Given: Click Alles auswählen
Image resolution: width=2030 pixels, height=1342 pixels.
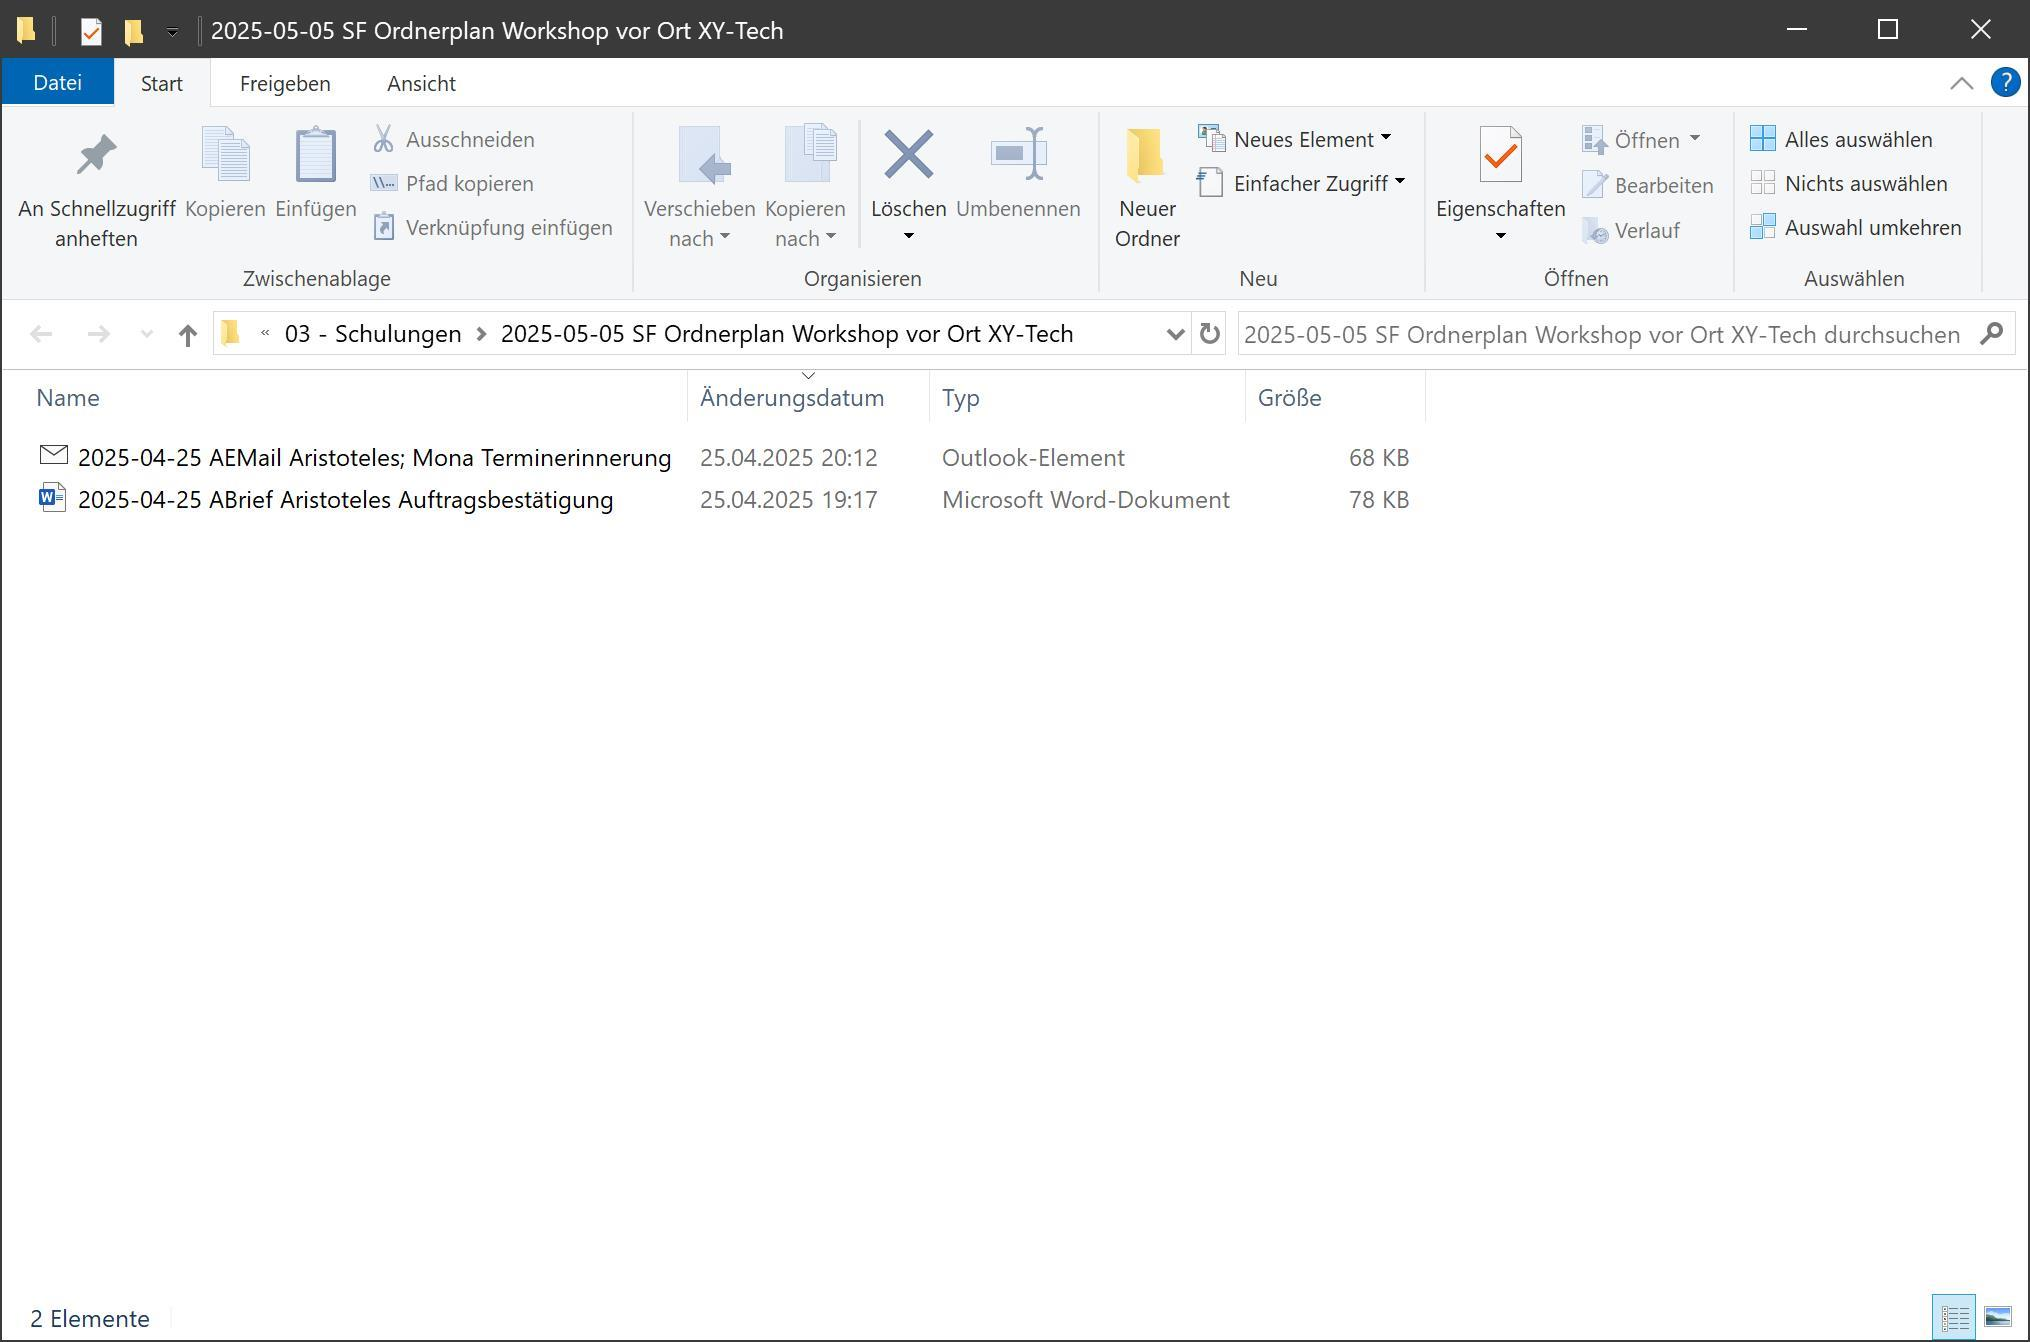Looking at the screenshot, I should [x=1841, y=139].
